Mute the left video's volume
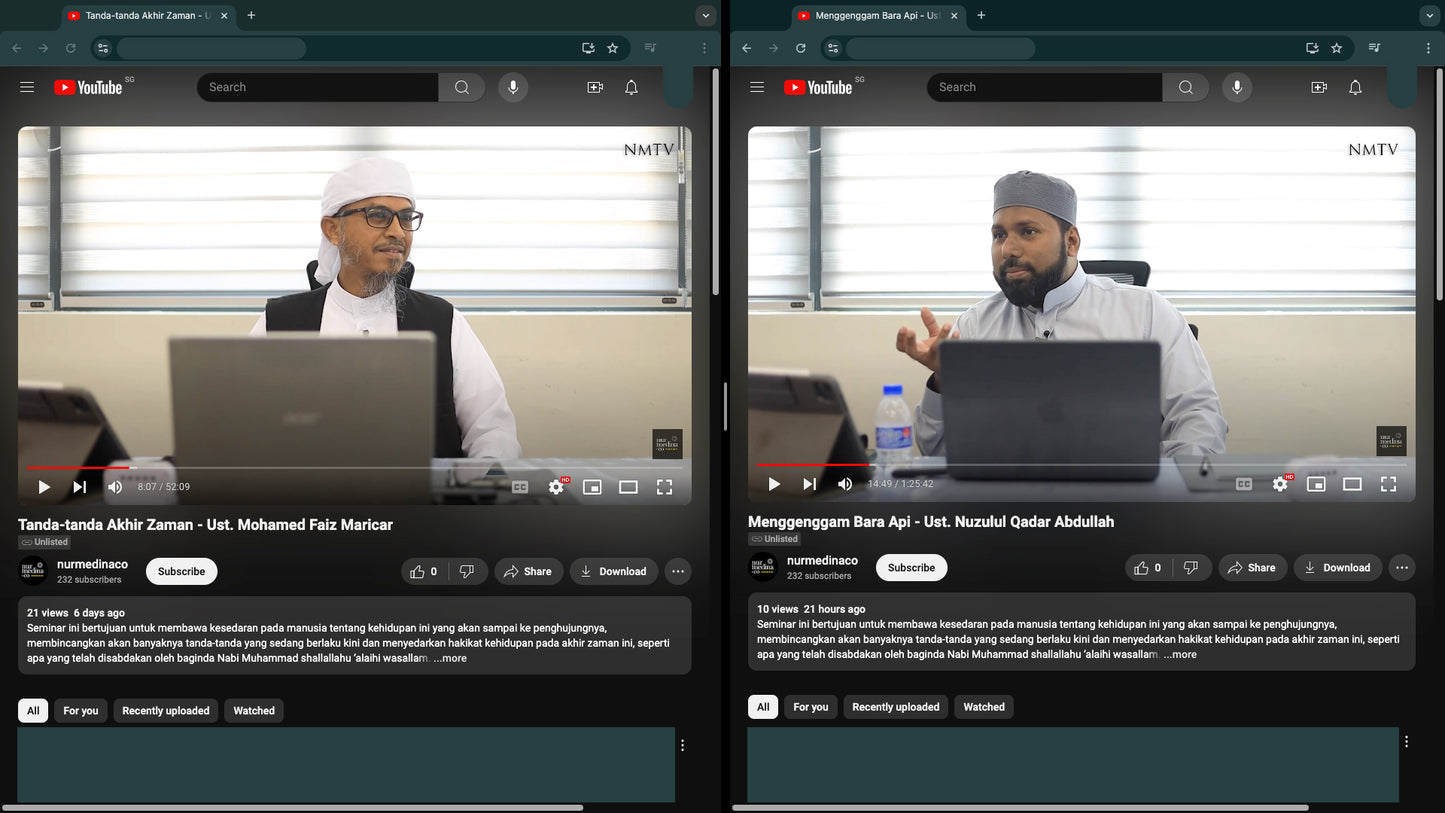The width and height of the screenshot is (1445, 813). pos(115,487)
